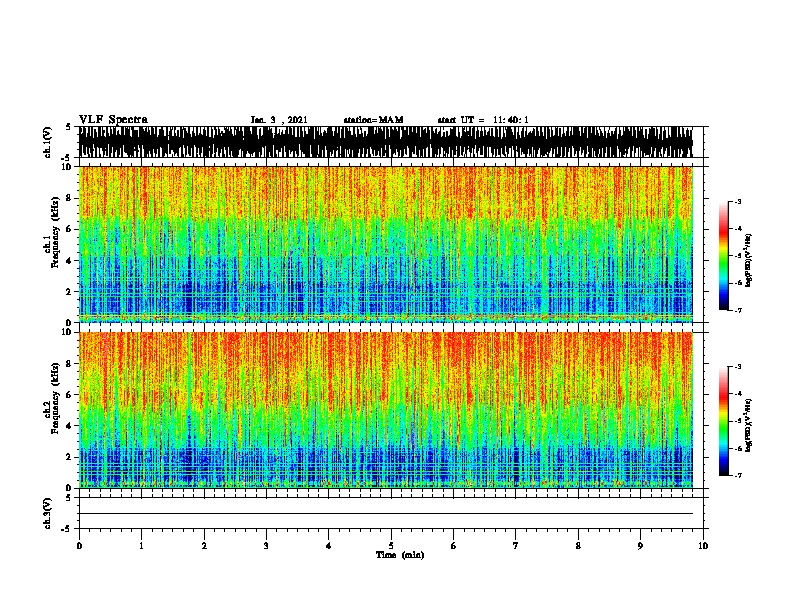Click time axis tick label "7"
Screen dimensions: 792x612
pos(516,546)
